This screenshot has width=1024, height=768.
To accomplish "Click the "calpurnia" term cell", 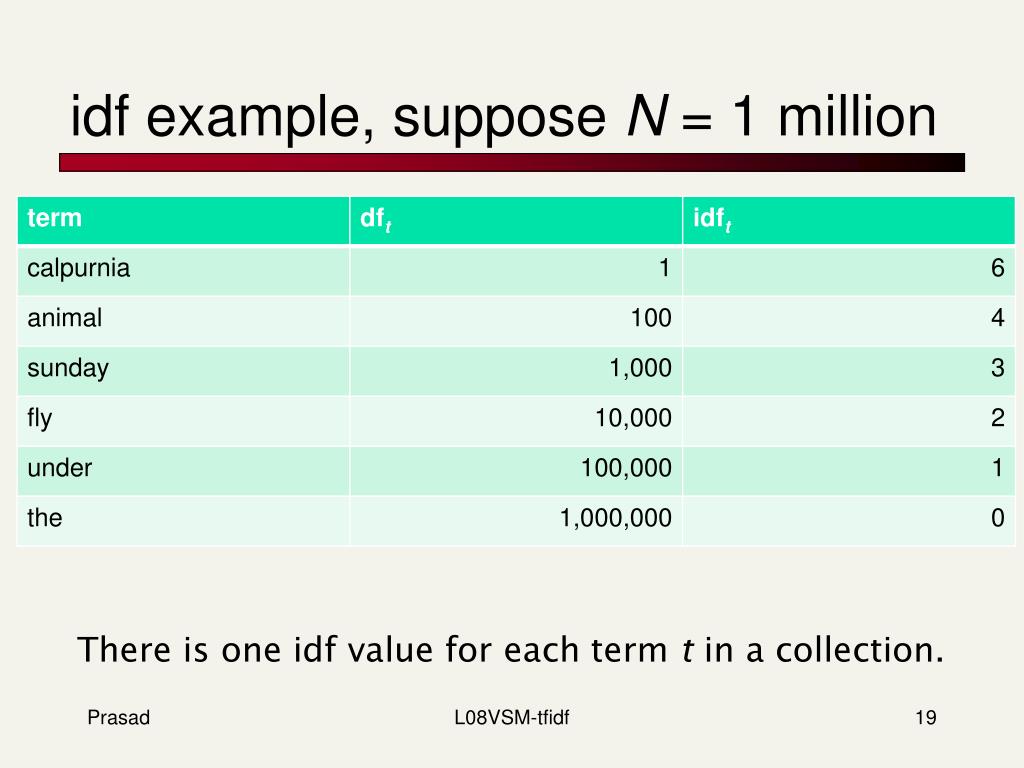I will tap(184, 270).
